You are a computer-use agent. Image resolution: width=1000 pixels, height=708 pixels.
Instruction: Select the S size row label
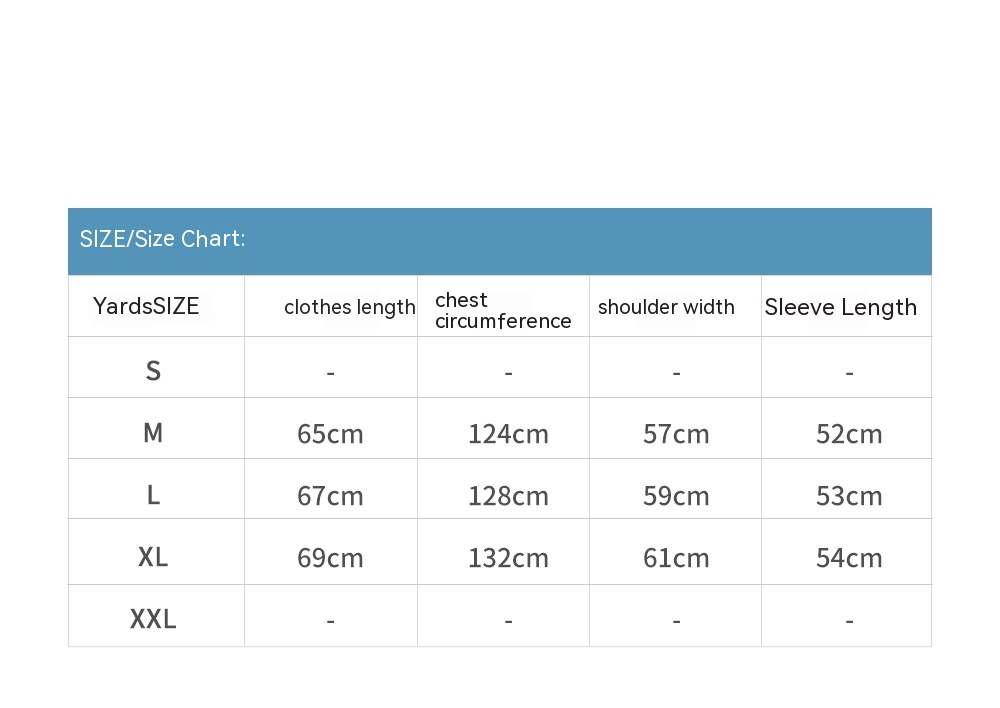click(153, 372)
